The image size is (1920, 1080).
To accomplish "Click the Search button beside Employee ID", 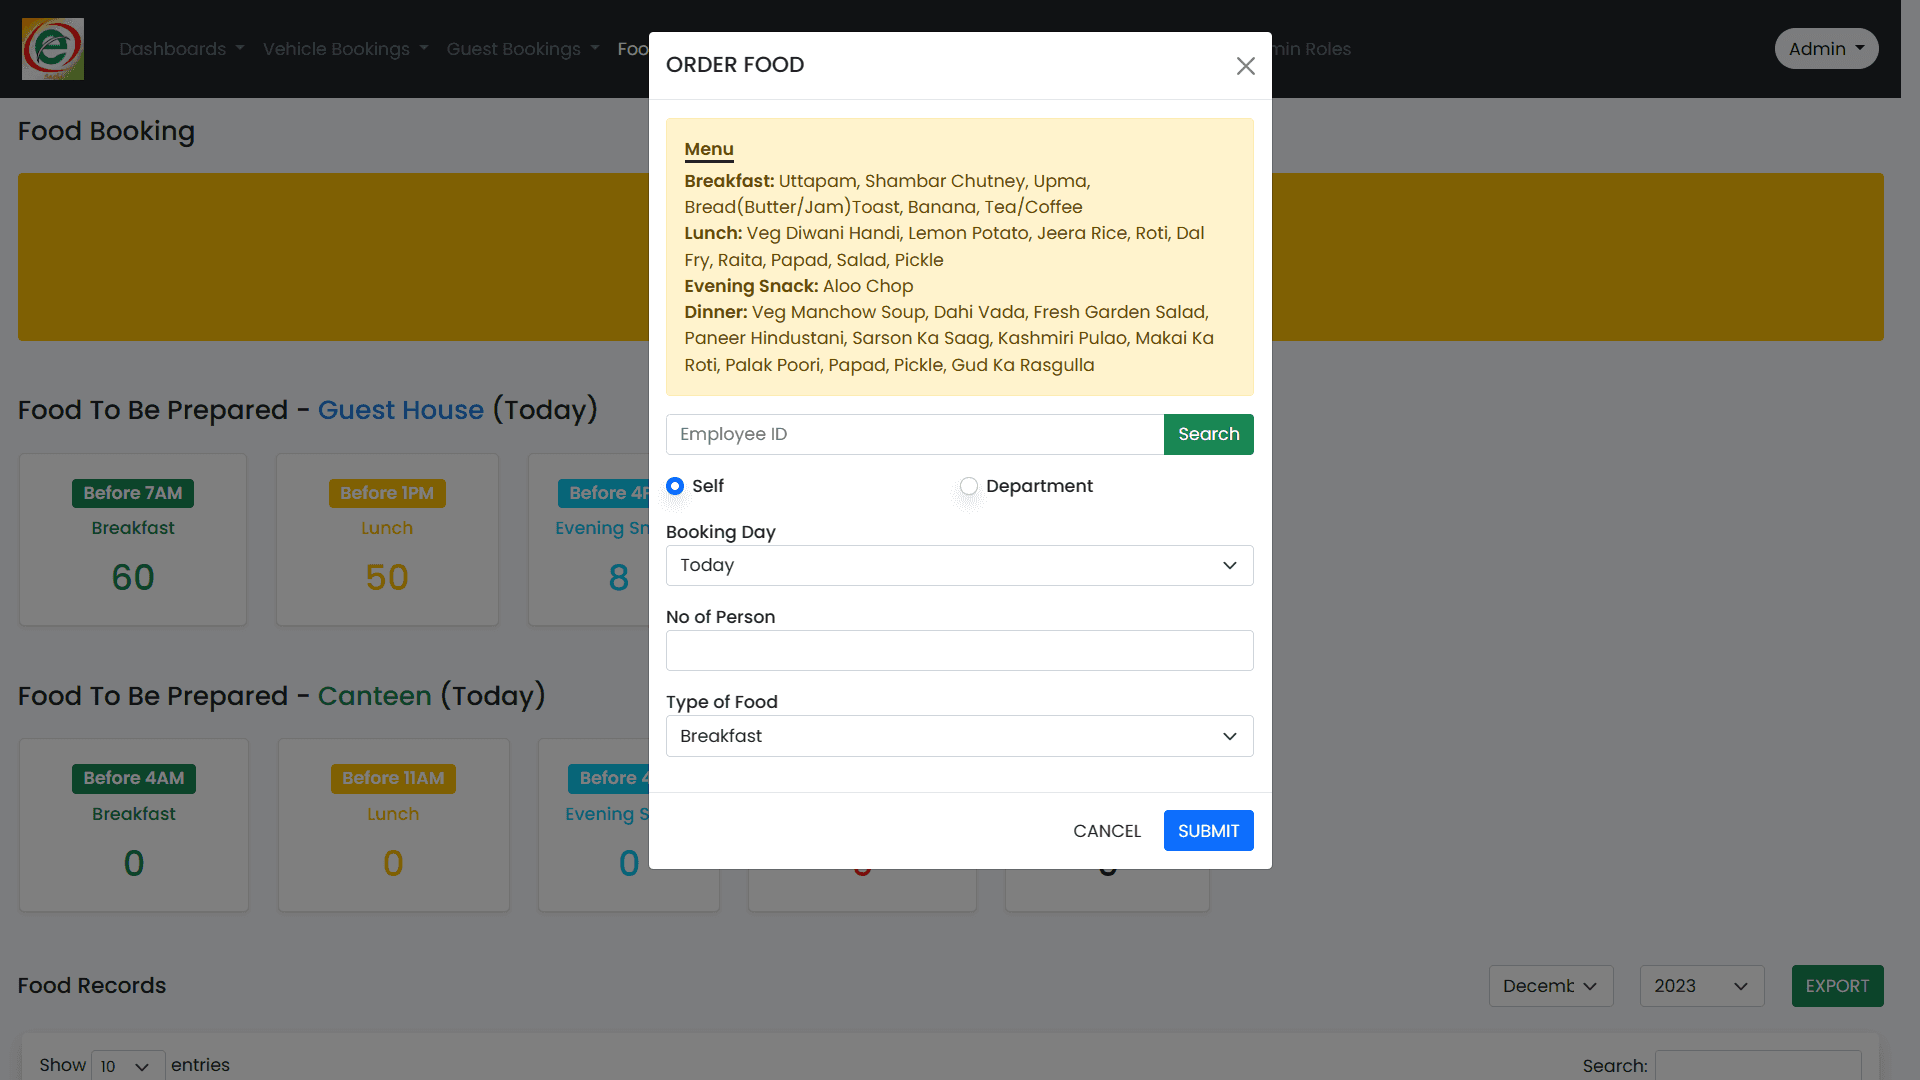I will pyautogui.click(x=1208, y=434).
